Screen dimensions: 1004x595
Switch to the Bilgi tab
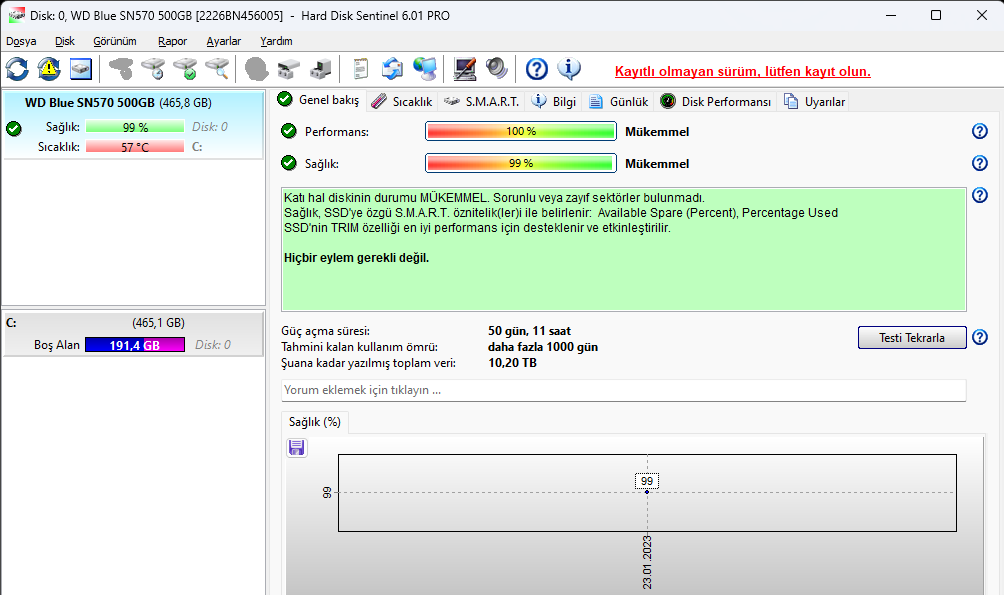[555, 101]
